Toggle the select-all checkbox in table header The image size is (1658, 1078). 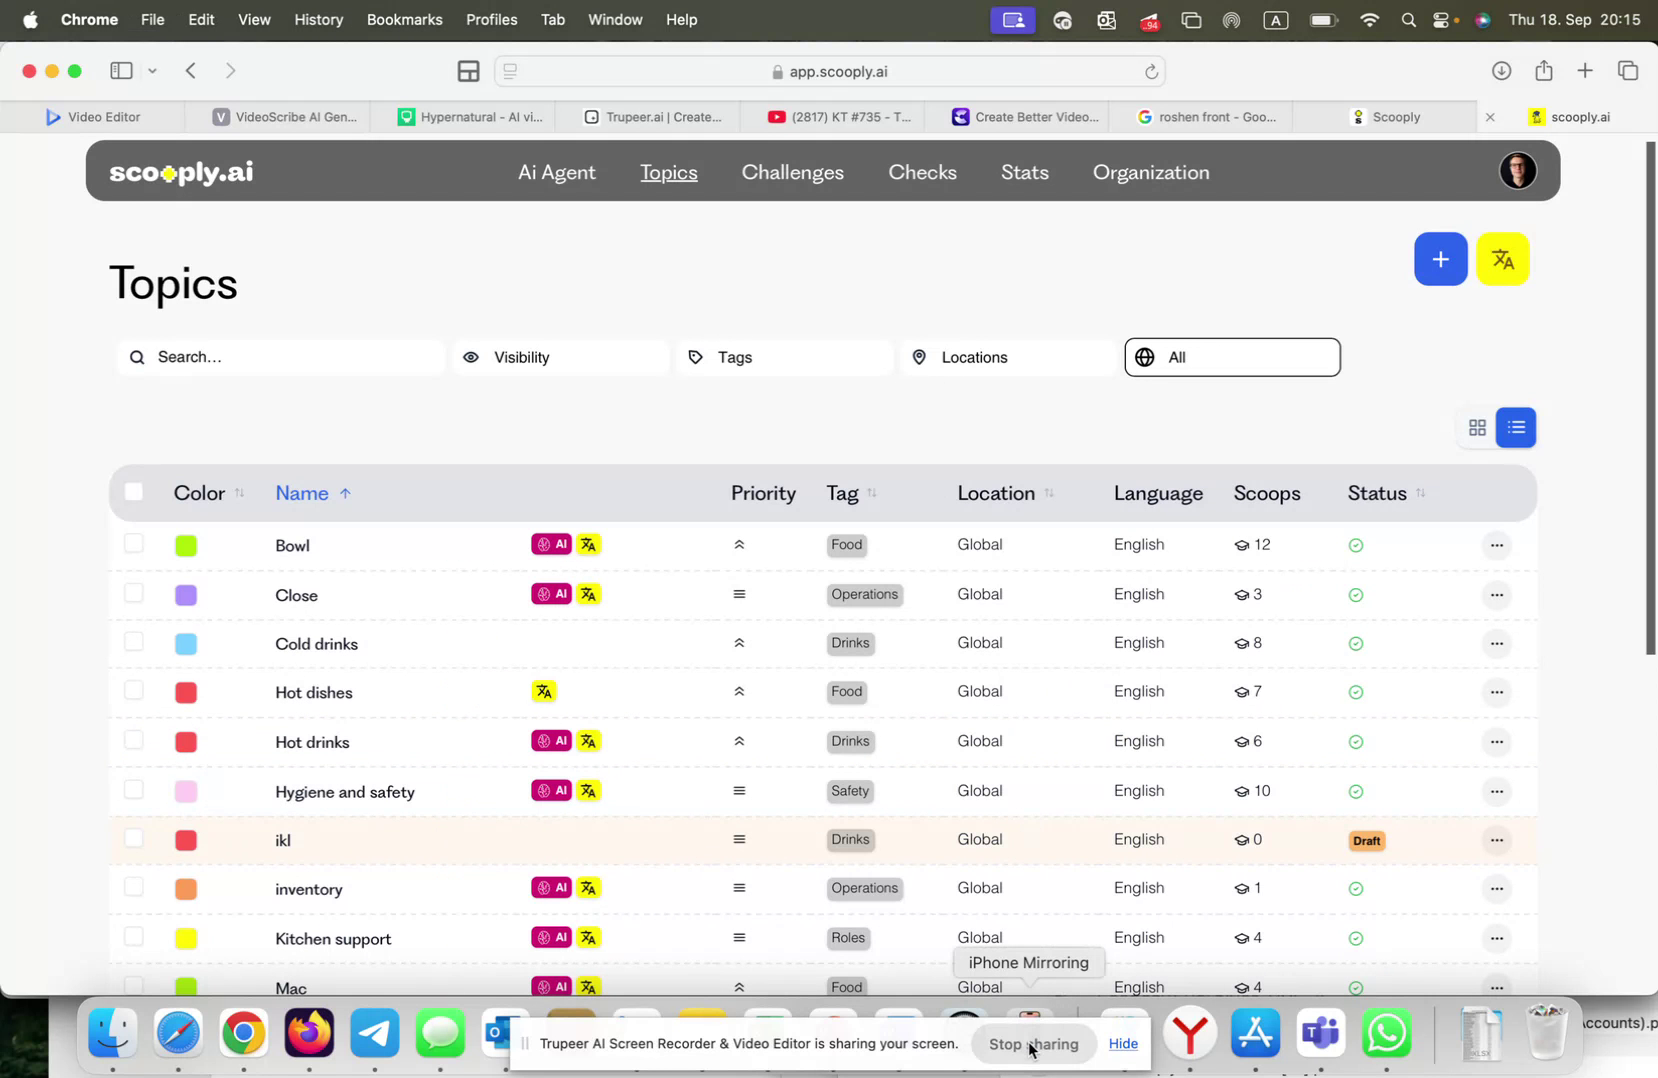point(133,491)
